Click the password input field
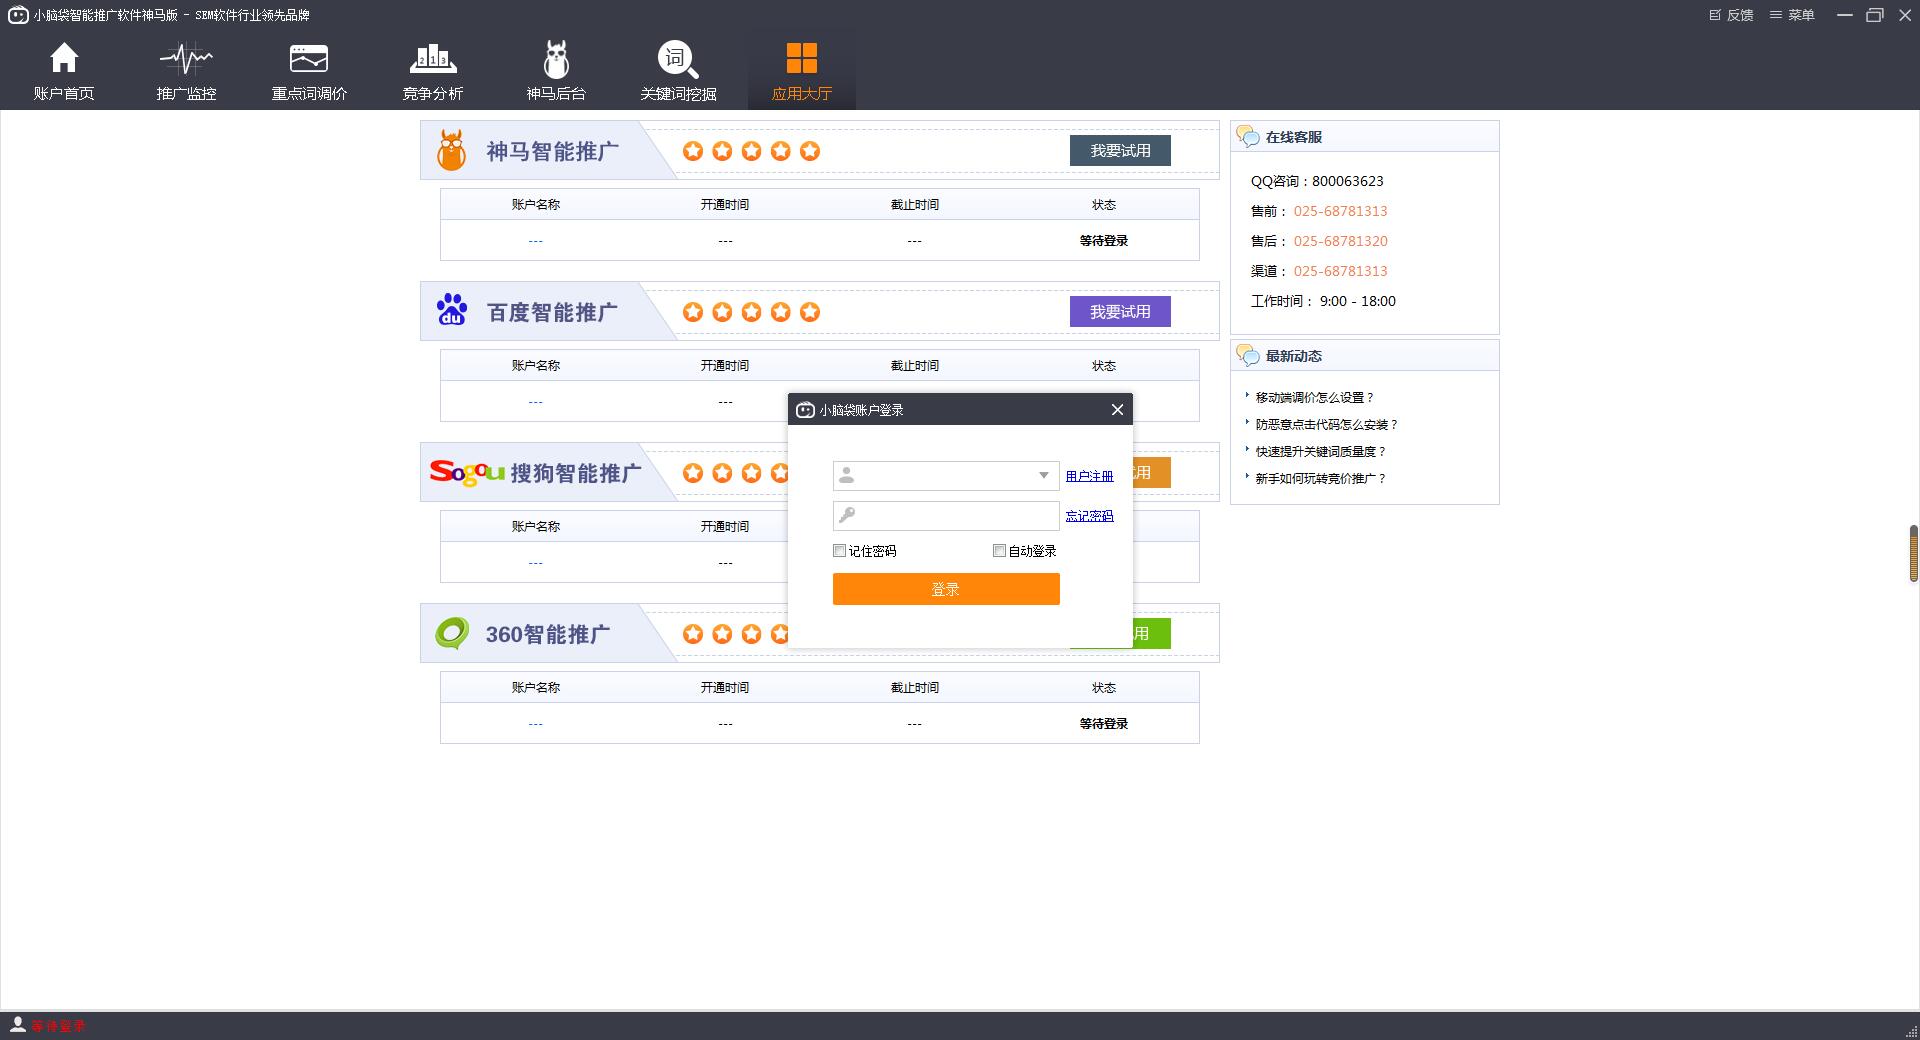The image size is (1920, 1040). click(946, 516)
